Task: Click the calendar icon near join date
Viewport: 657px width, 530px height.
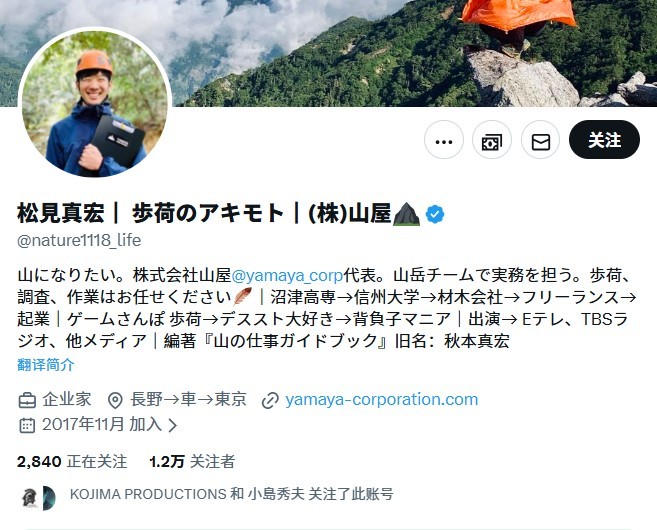Action: 27,425
